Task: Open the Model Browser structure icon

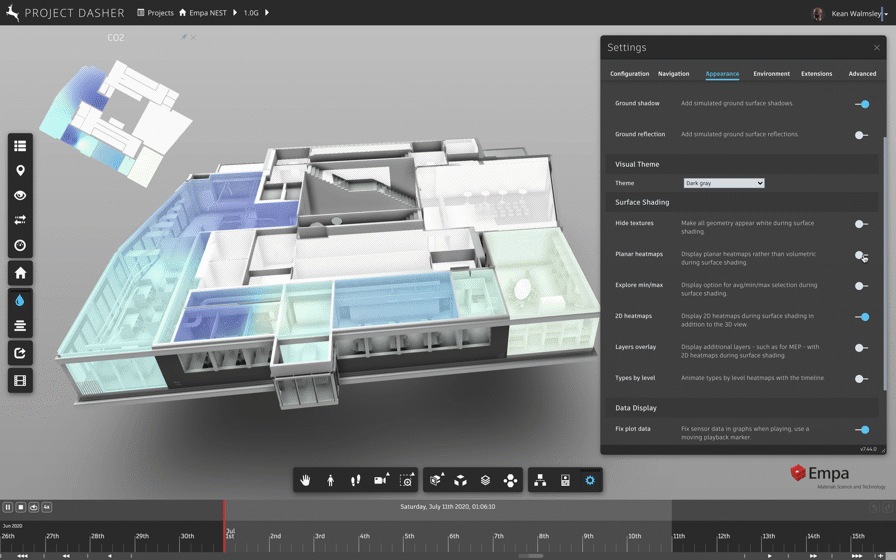Action: [x=540, y=481]
